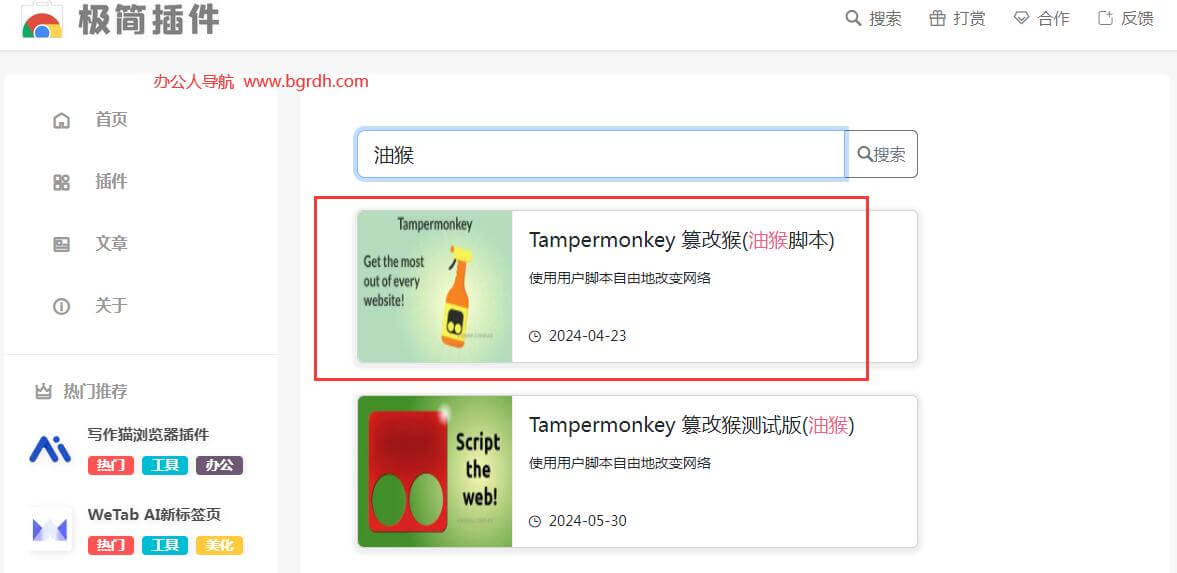The width and height of the screenshot is (1177, 573).
Task: Open 反馈 in top navigation
Action: point(1125,18)
